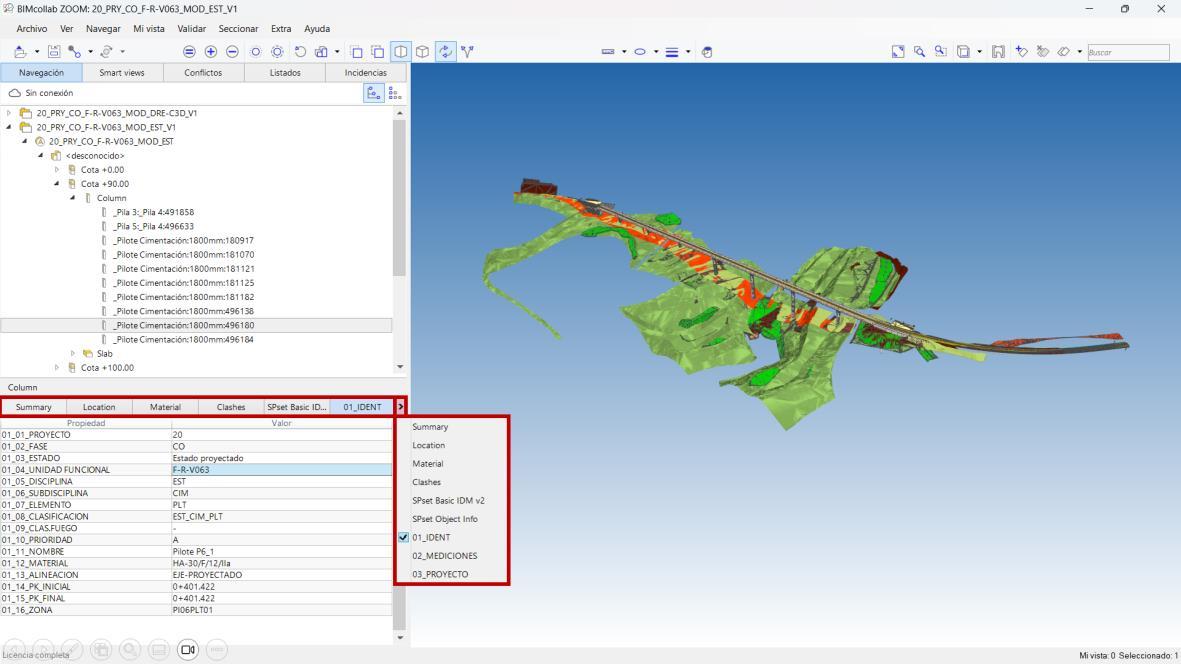Switch to the Conflictos tab
Screen dimensions: 1181x664
[x=203, y=73]
